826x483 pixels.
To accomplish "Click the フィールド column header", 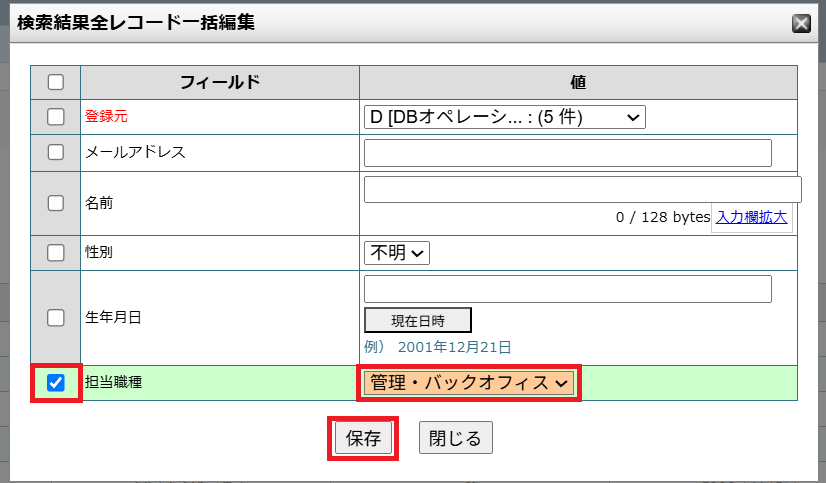I will tap(220, 82).
